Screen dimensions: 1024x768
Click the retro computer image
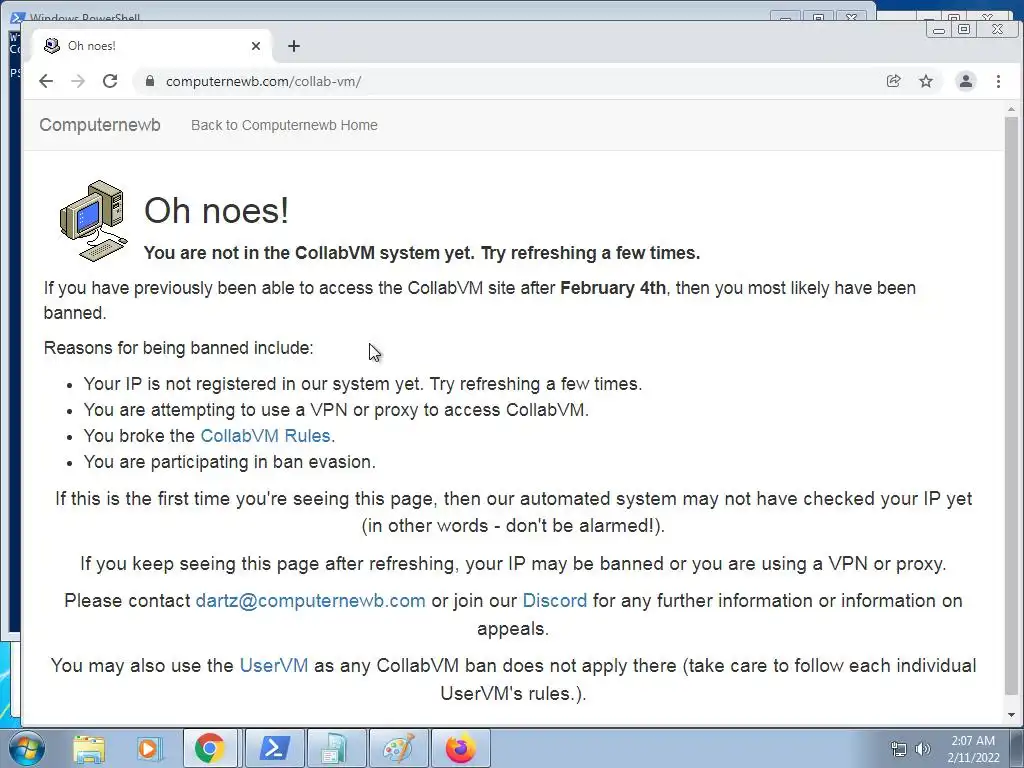pyautogui.click(x=93, y=221)
